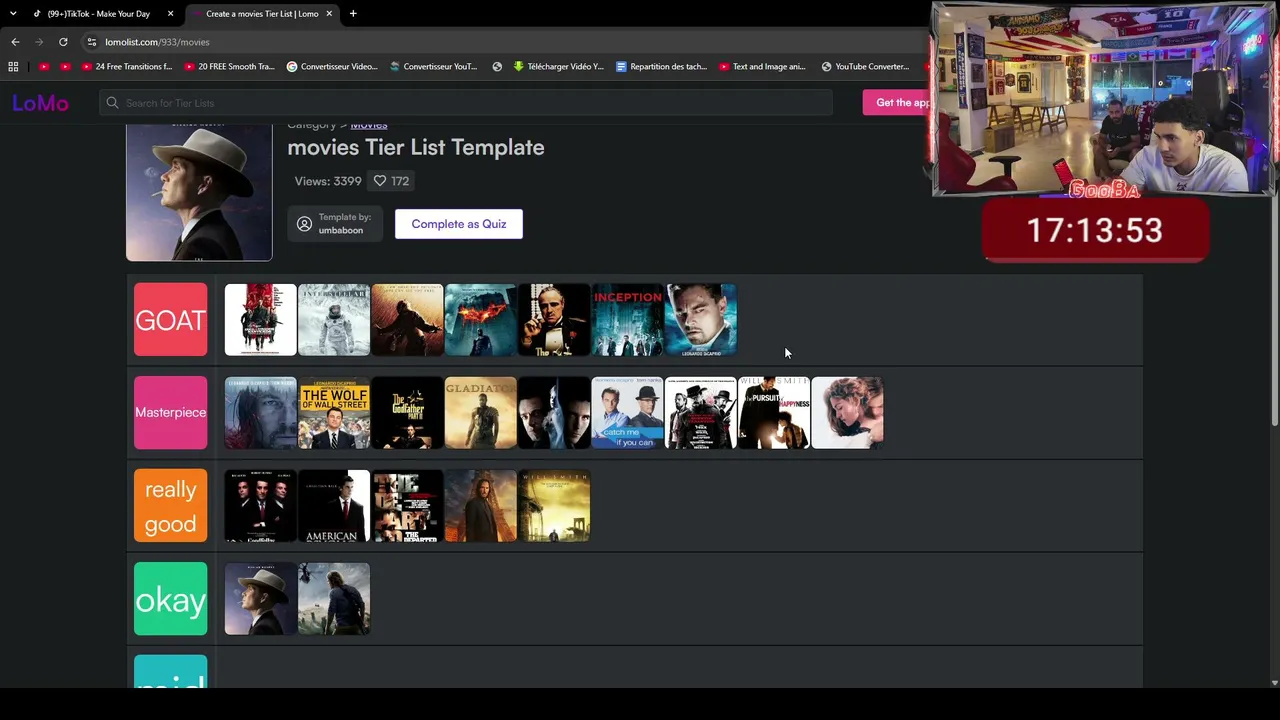Click the Complete as Quiz button
The image size is (1280, 720).
pyautogui.click(x=459, y=224)
